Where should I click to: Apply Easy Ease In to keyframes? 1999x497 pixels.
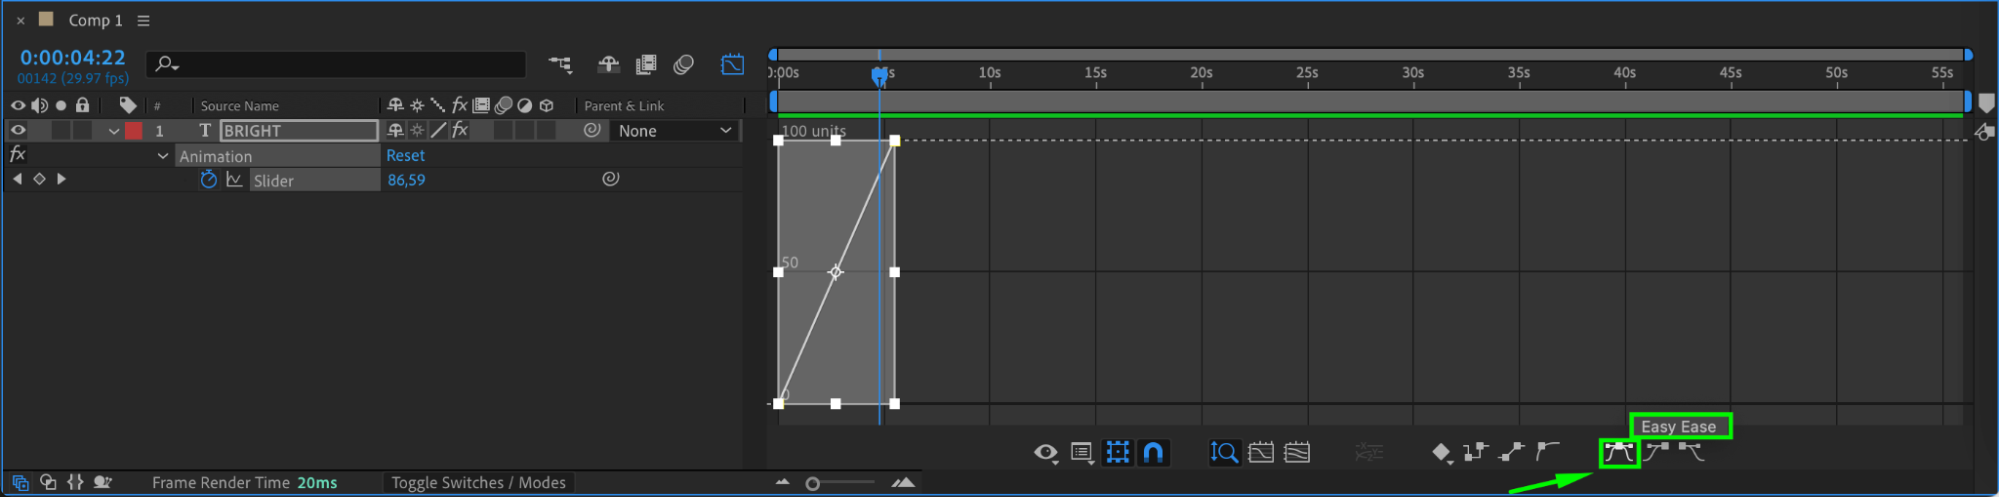[x=1657, y=453]
